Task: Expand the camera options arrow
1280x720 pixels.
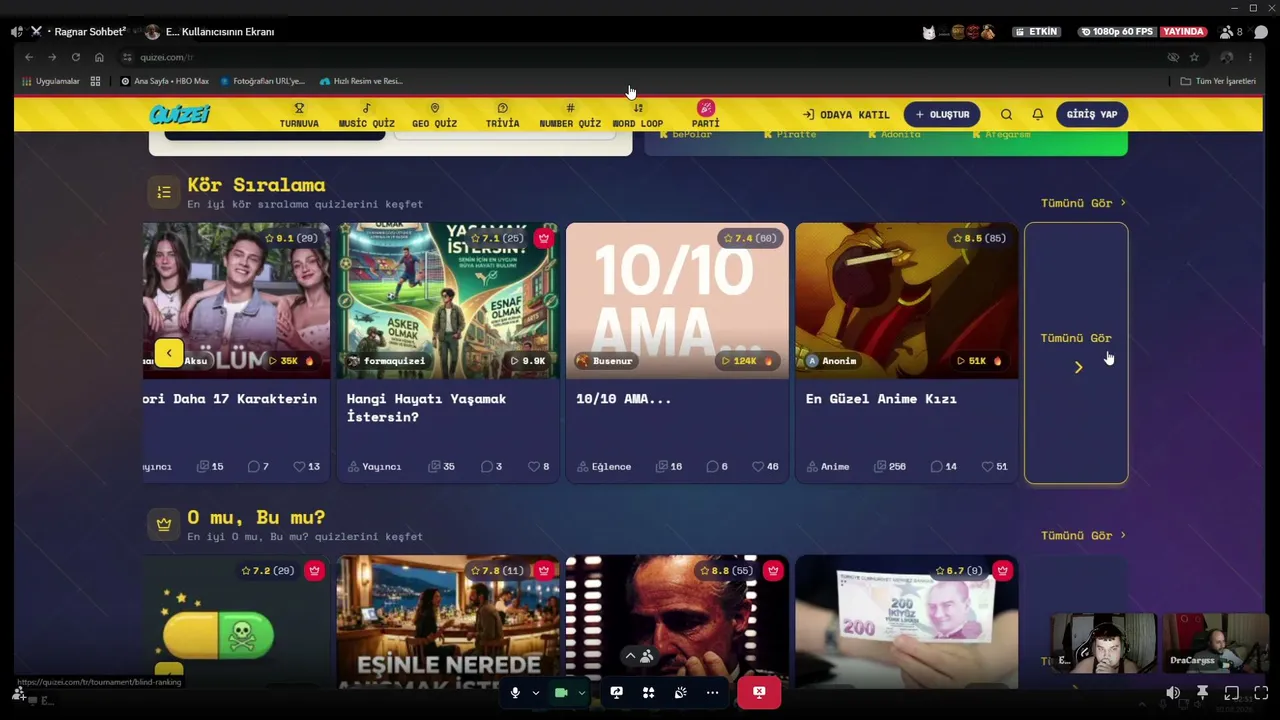Action: point(581,692)
